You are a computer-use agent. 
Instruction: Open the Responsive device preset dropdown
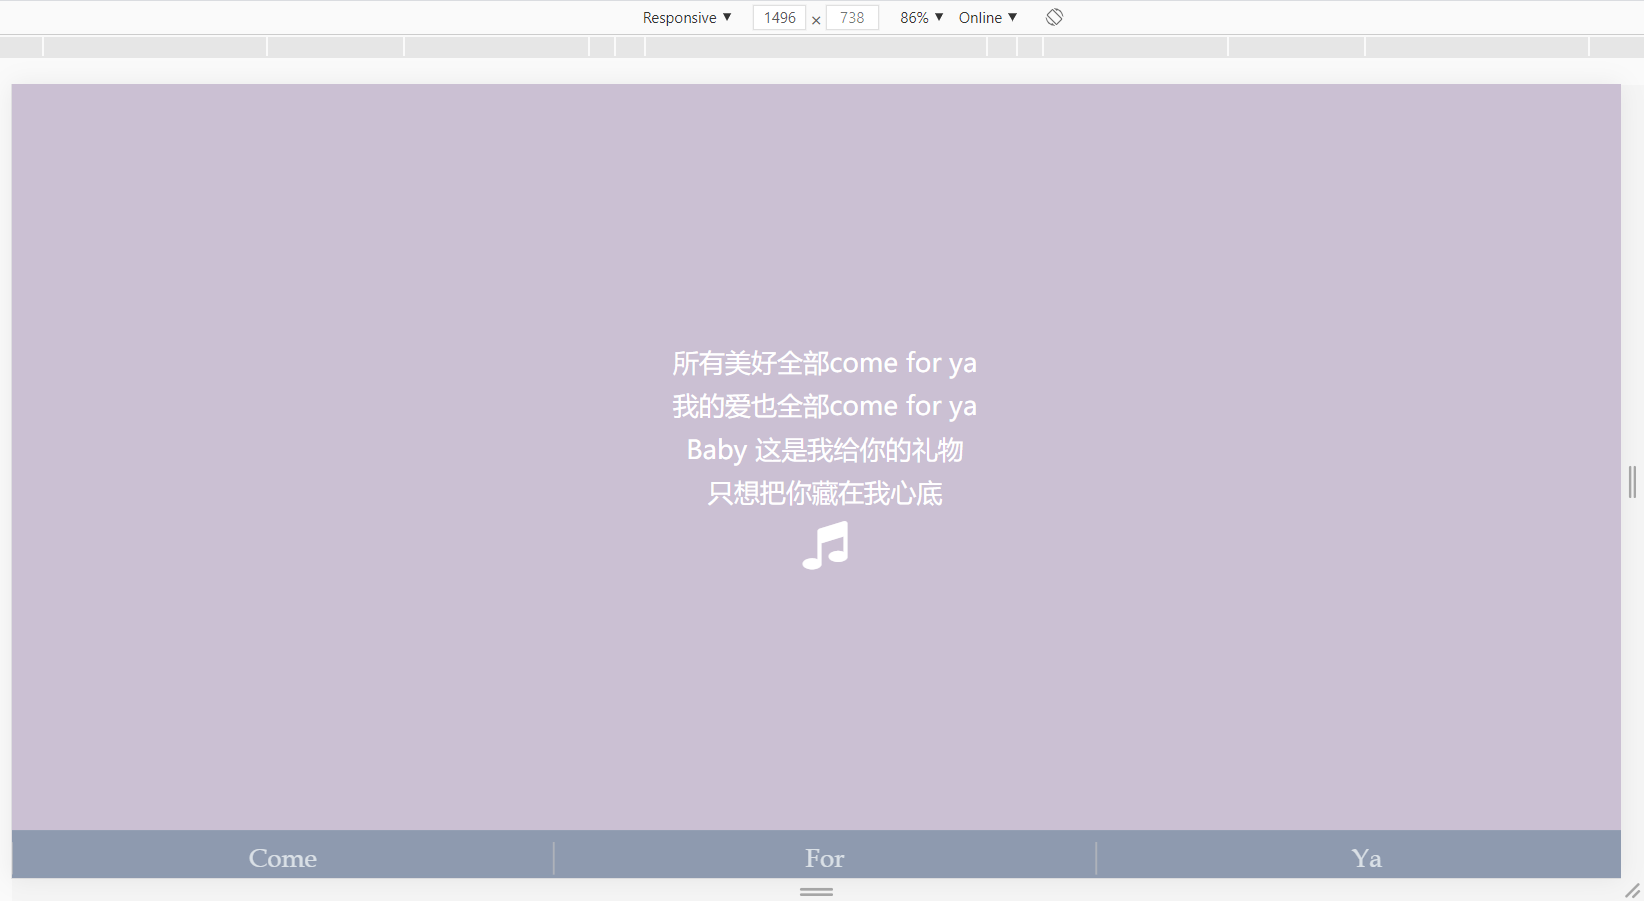(x=686, y=17)
